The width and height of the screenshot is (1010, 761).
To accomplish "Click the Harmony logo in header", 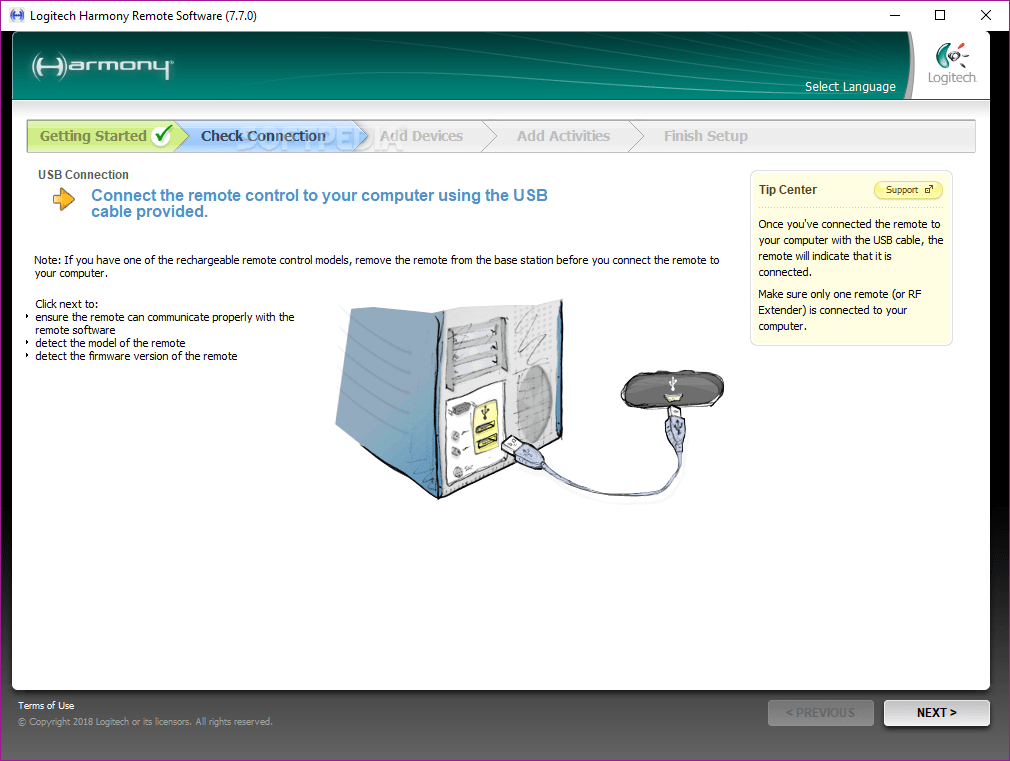I will (102, 65).
